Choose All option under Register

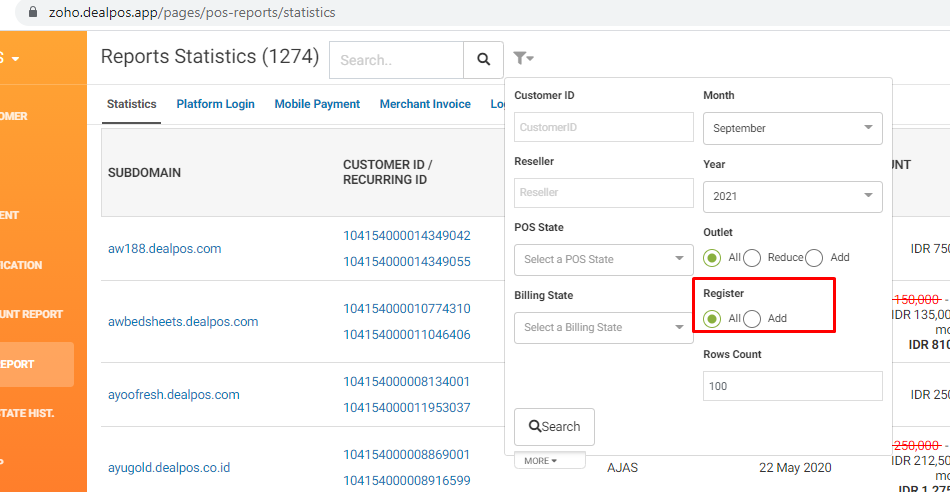pos(712,318)
